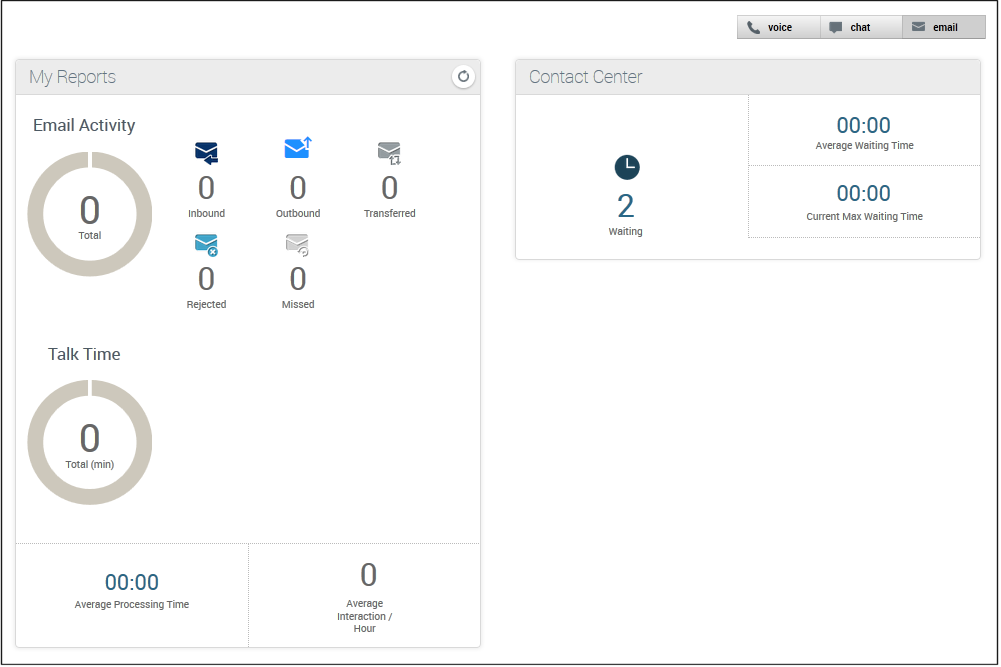Click the Current Max Waiting Time value
This screenshot has width=1001, height=667.
[863, 193]
